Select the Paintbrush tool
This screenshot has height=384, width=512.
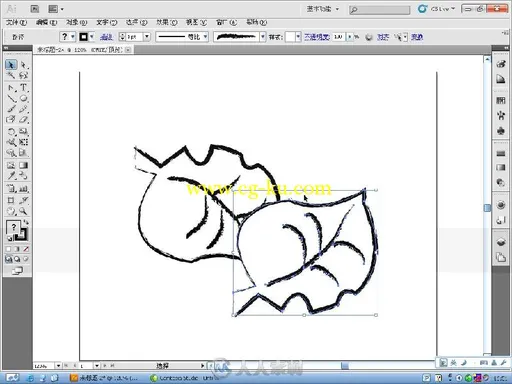pos(11,109)
